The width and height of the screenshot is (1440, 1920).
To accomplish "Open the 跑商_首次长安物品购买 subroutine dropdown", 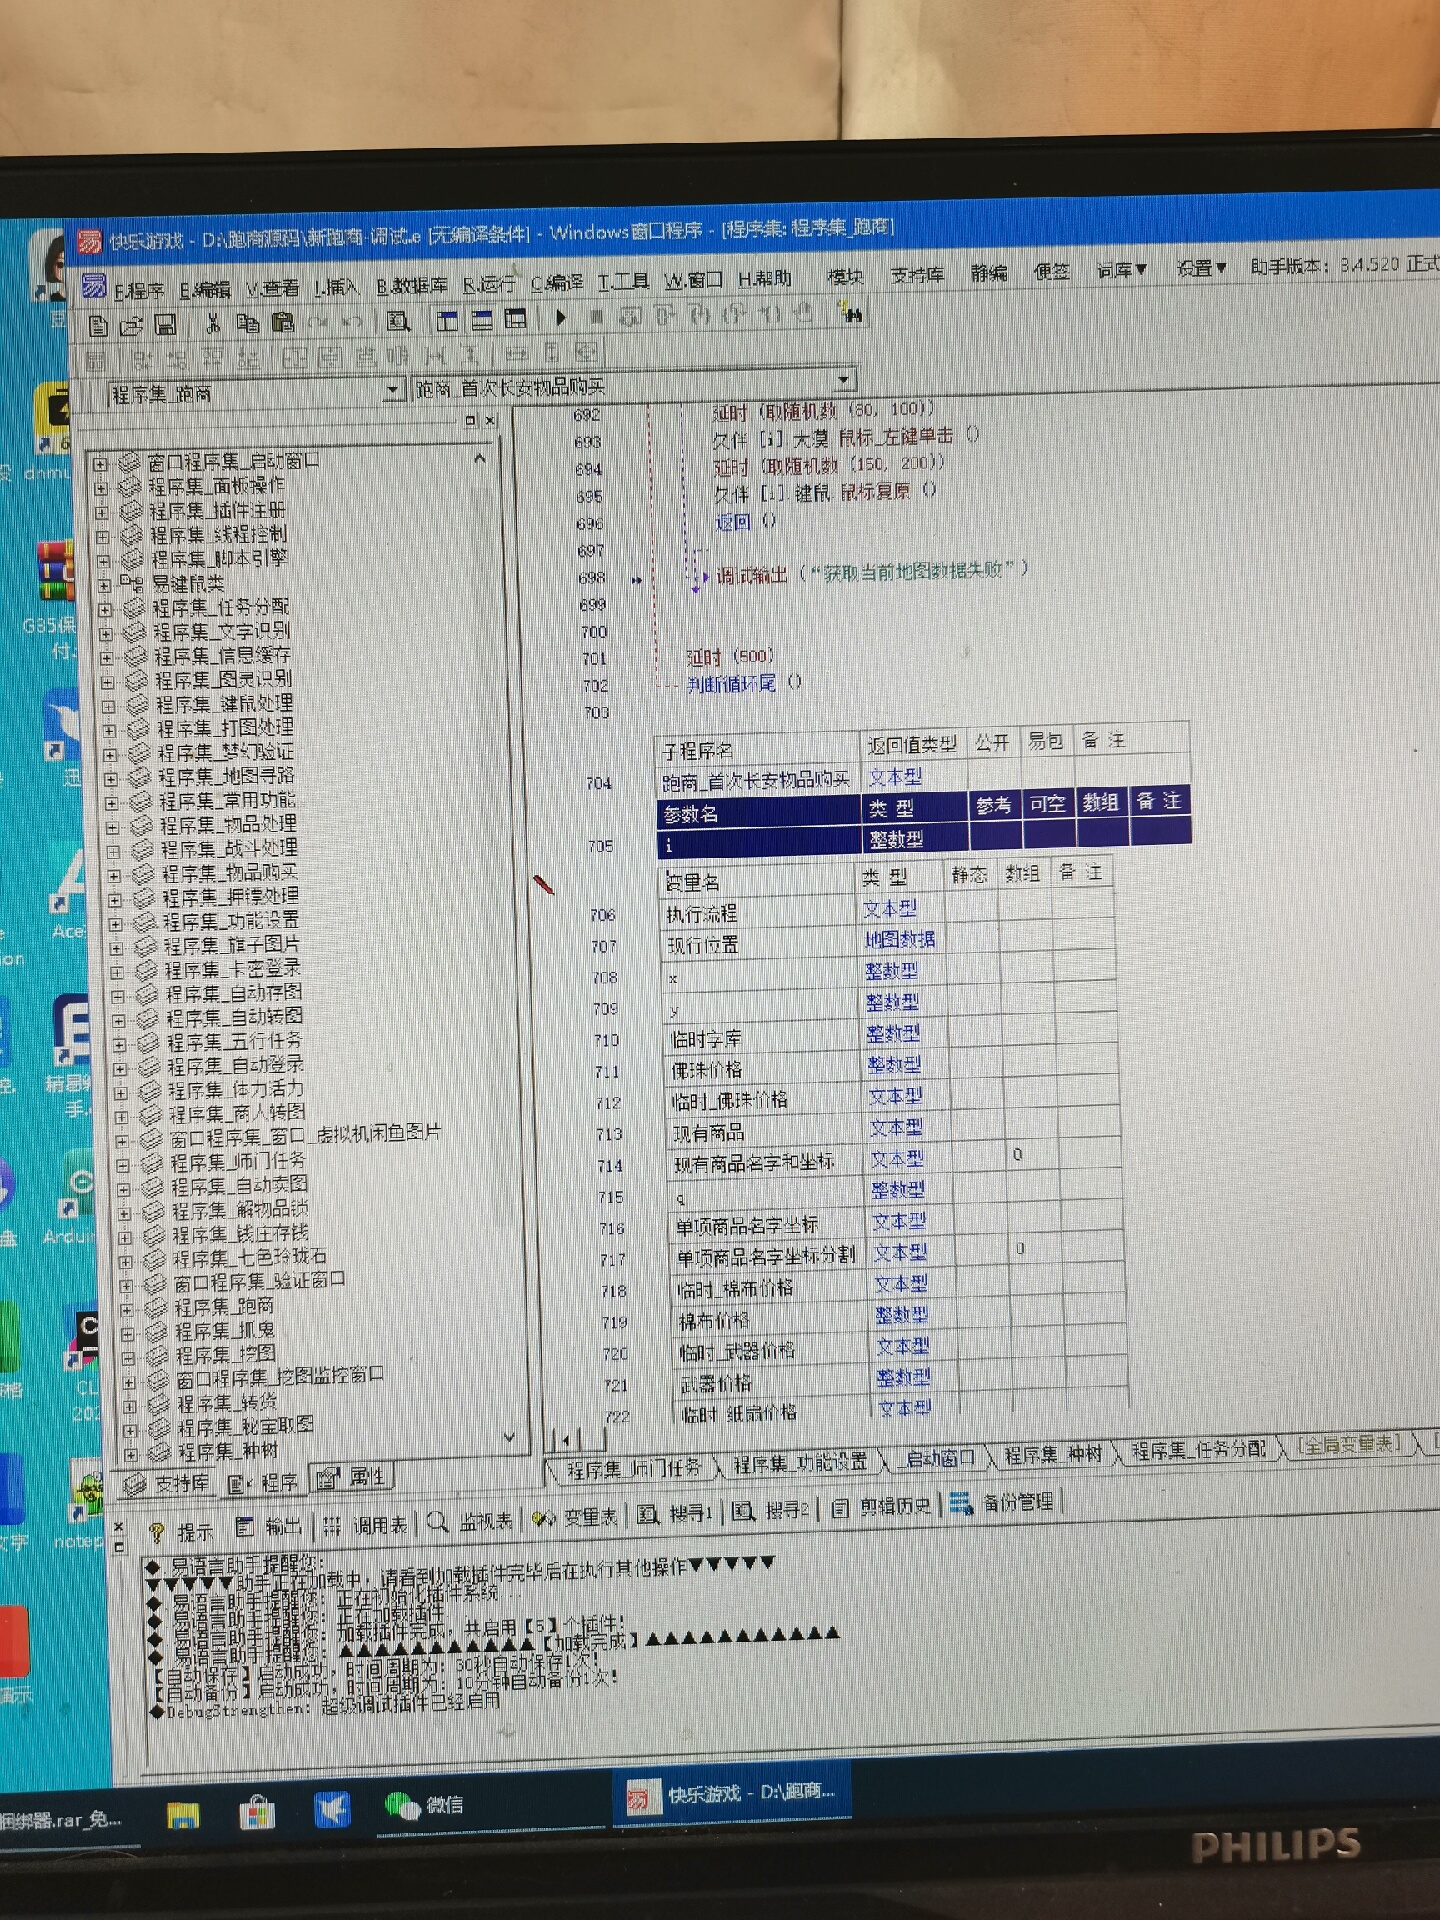I will [x=845, y=379].
